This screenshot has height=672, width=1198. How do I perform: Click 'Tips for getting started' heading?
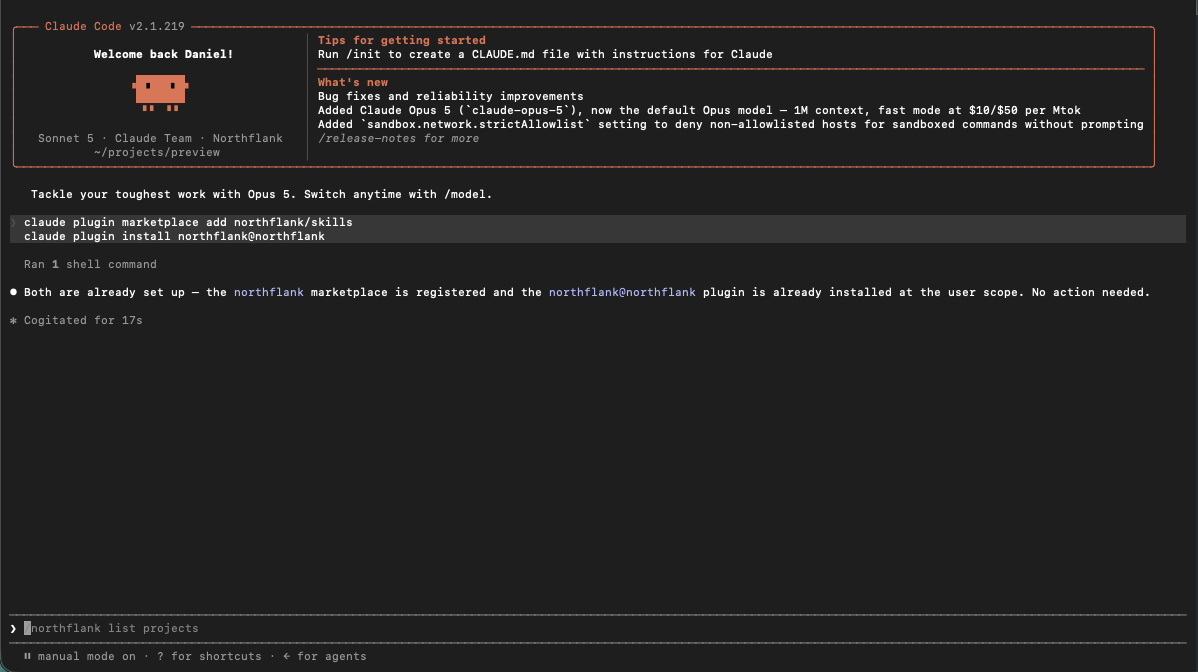[x=402, y=40]
